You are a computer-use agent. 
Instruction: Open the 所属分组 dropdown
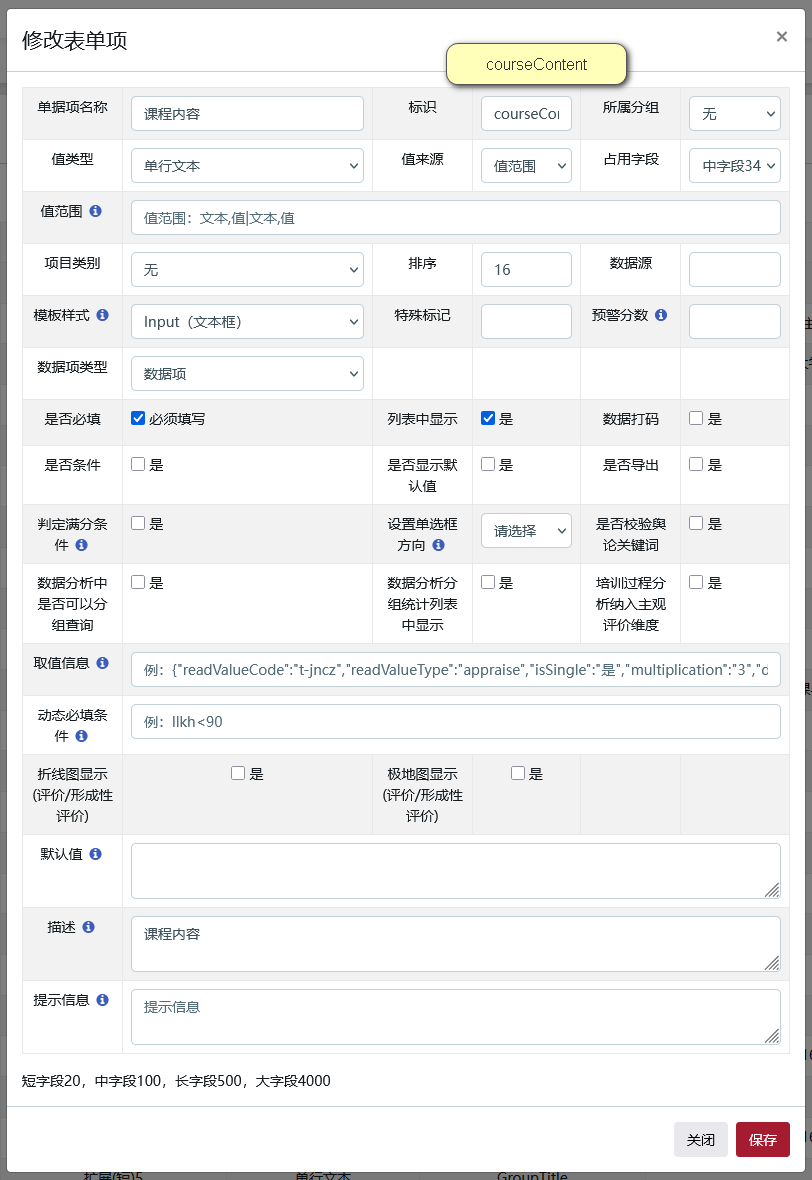click(734, 114)
